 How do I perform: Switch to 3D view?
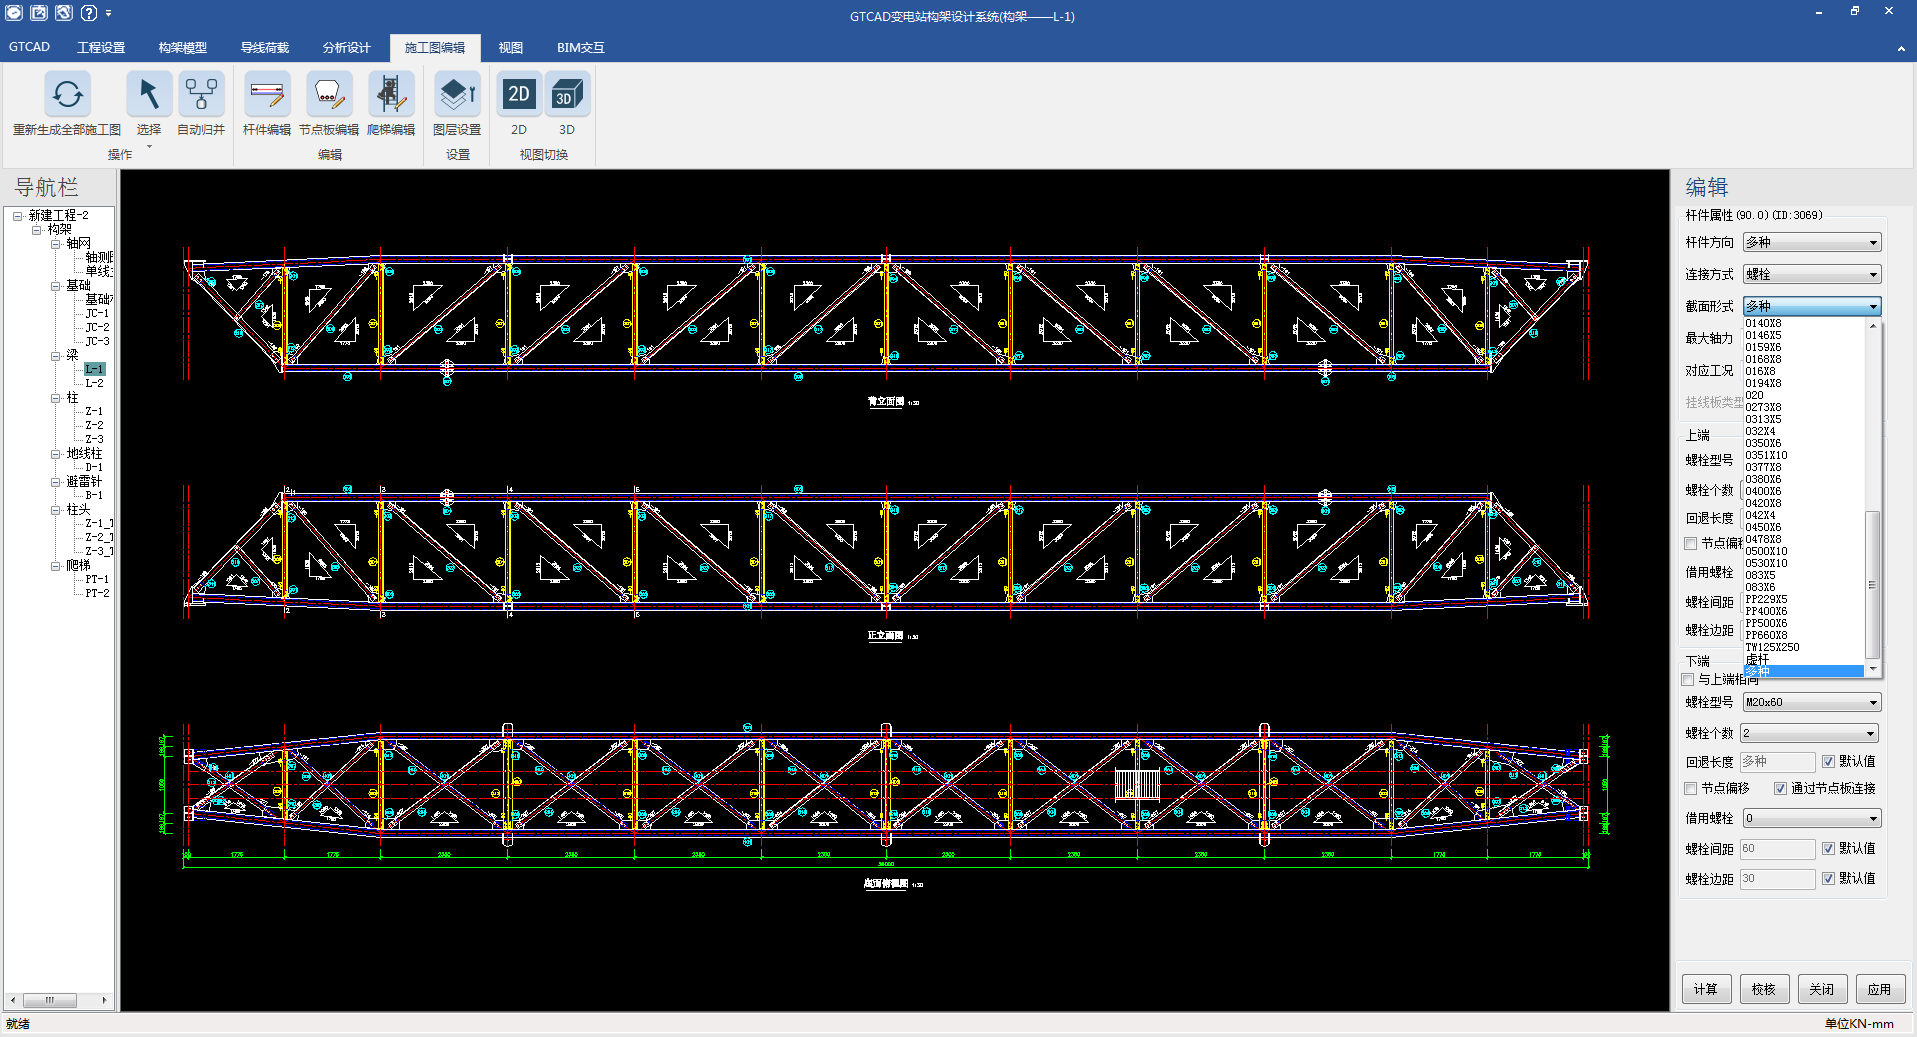click(x=567, y=95)
